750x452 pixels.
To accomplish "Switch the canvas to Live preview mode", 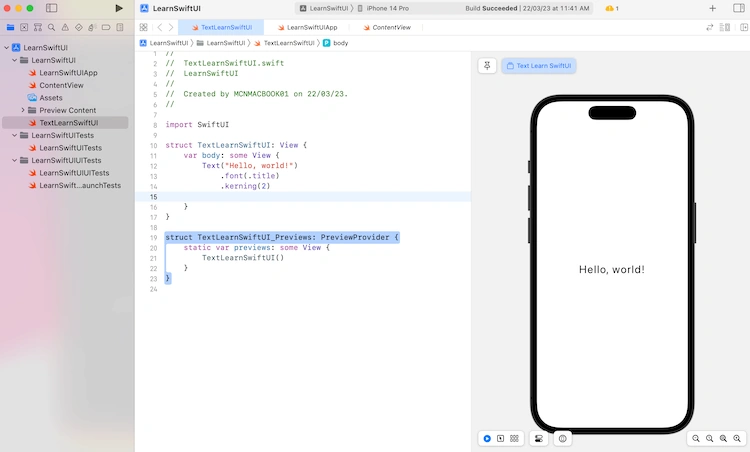I will pyautogui.click(x=487, y=438).
